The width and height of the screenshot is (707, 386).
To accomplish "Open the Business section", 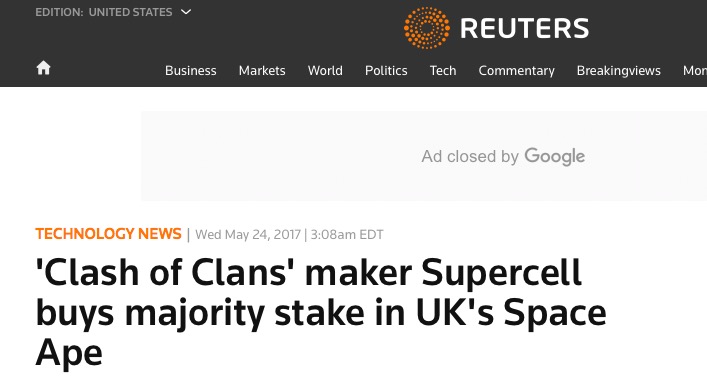I will point(190,71).
